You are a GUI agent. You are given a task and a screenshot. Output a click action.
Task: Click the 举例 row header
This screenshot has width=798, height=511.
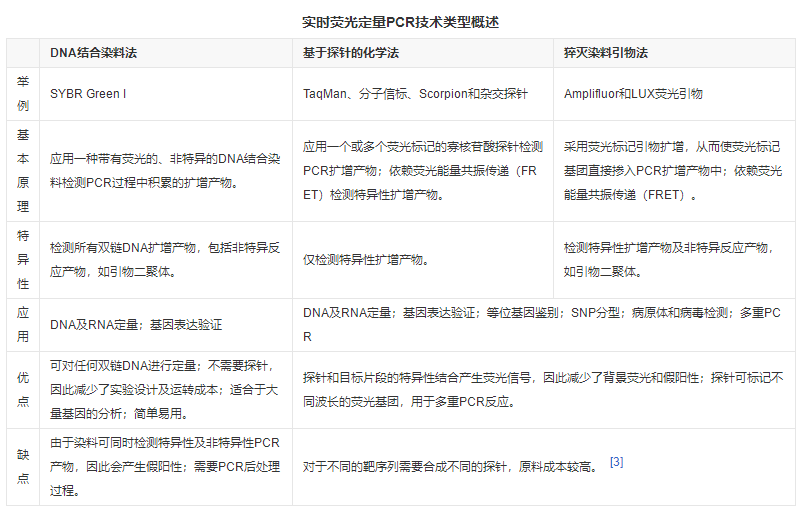point(23,93)
